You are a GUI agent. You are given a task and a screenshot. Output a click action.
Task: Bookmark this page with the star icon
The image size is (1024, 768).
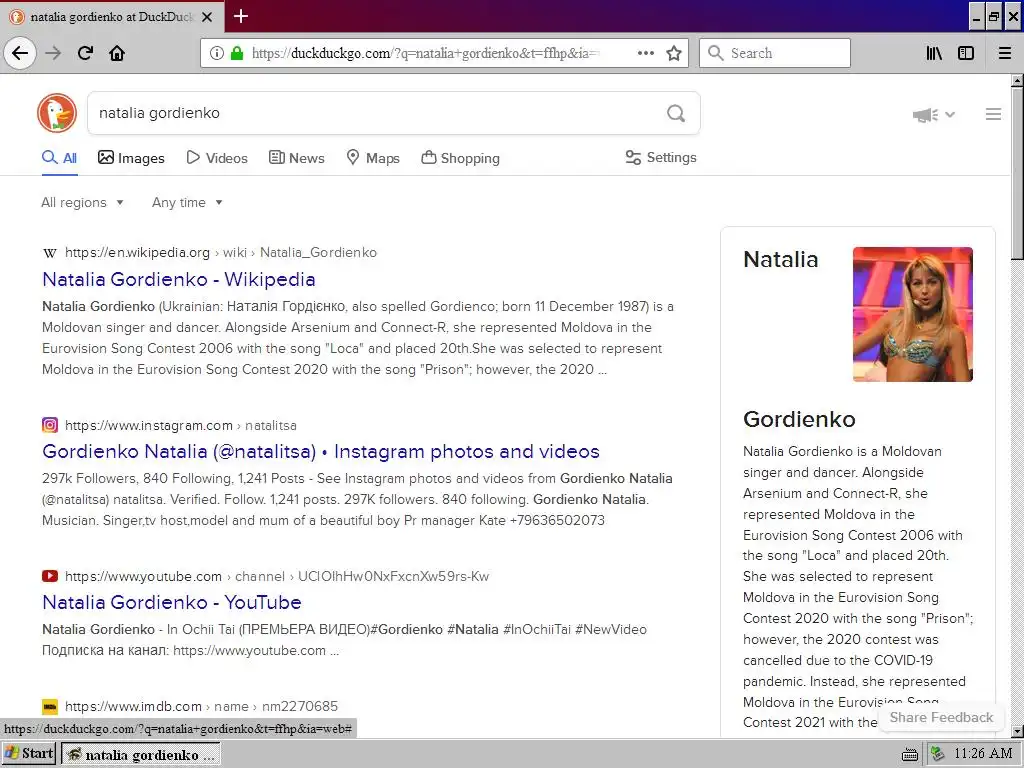click(x=674, y=53)
